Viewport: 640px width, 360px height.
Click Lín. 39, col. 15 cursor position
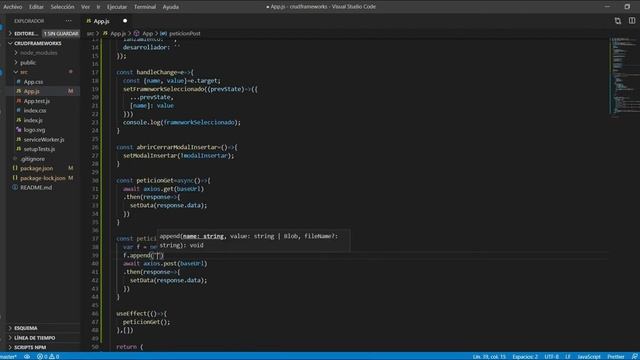[x=489, y=356]
